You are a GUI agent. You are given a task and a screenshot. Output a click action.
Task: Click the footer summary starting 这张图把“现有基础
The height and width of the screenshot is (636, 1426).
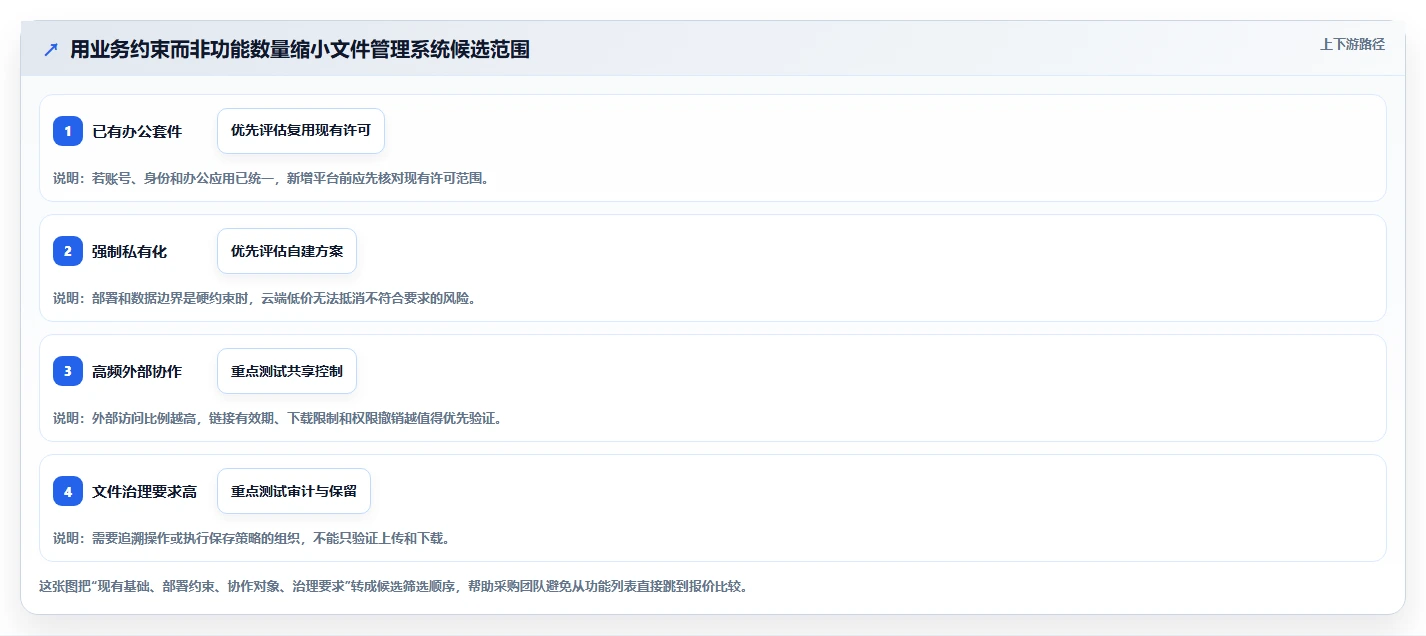tap(393, 586)
